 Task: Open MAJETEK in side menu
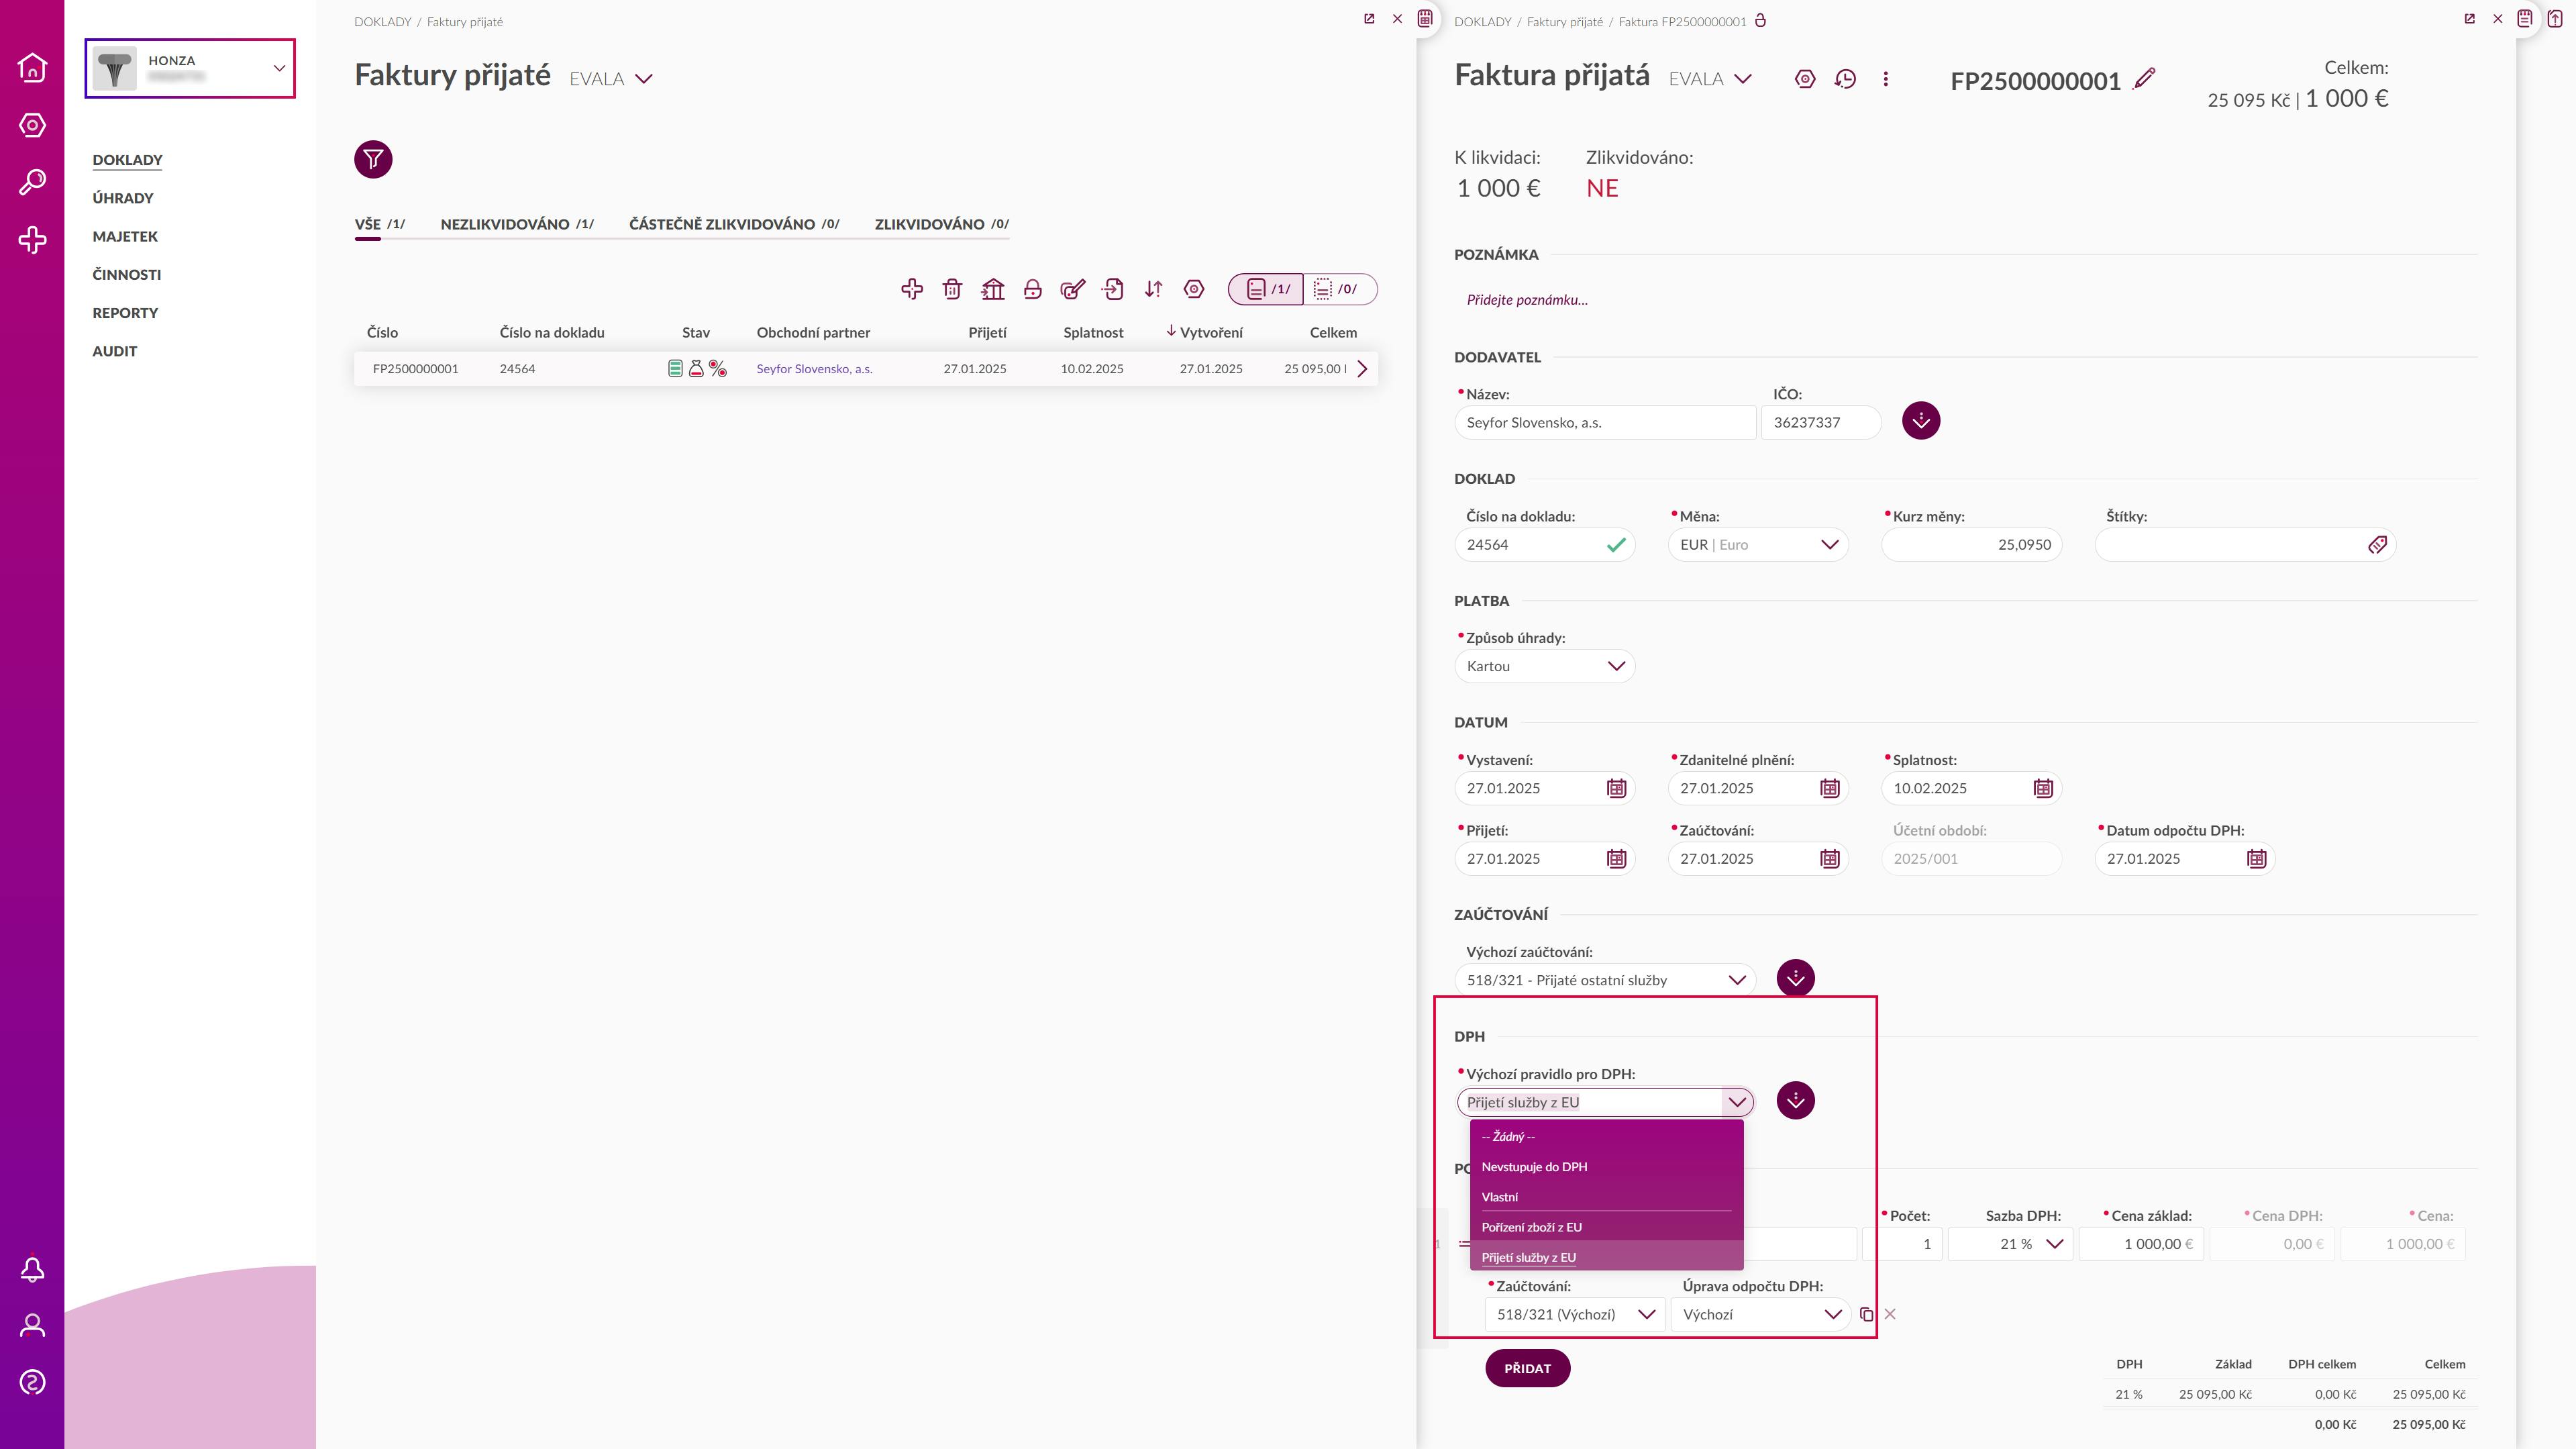coord(125,236)
